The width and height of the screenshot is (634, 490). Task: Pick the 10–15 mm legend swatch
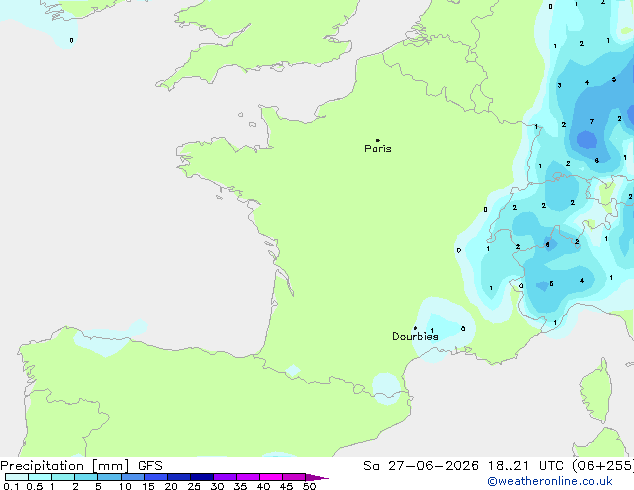[133, 477]
